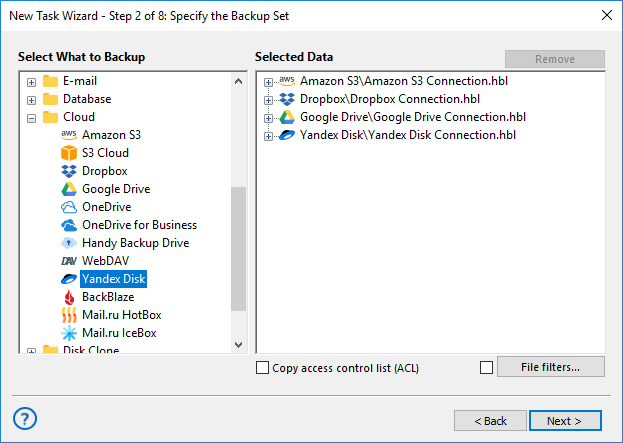Click the WebDAV DAV icon
Viewport: 623px width, 443px height.
click(x=69, y=261)
